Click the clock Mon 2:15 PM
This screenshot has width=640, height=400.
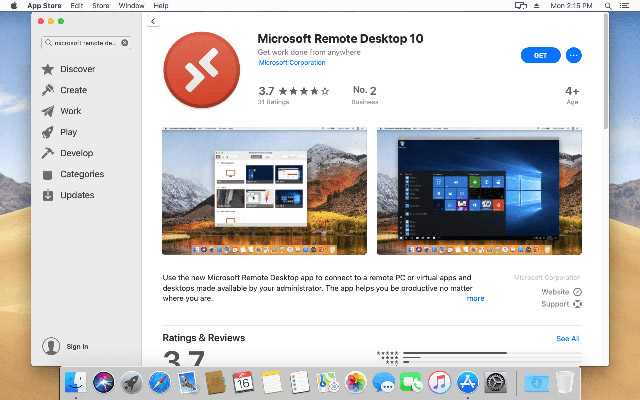point(571,6)
